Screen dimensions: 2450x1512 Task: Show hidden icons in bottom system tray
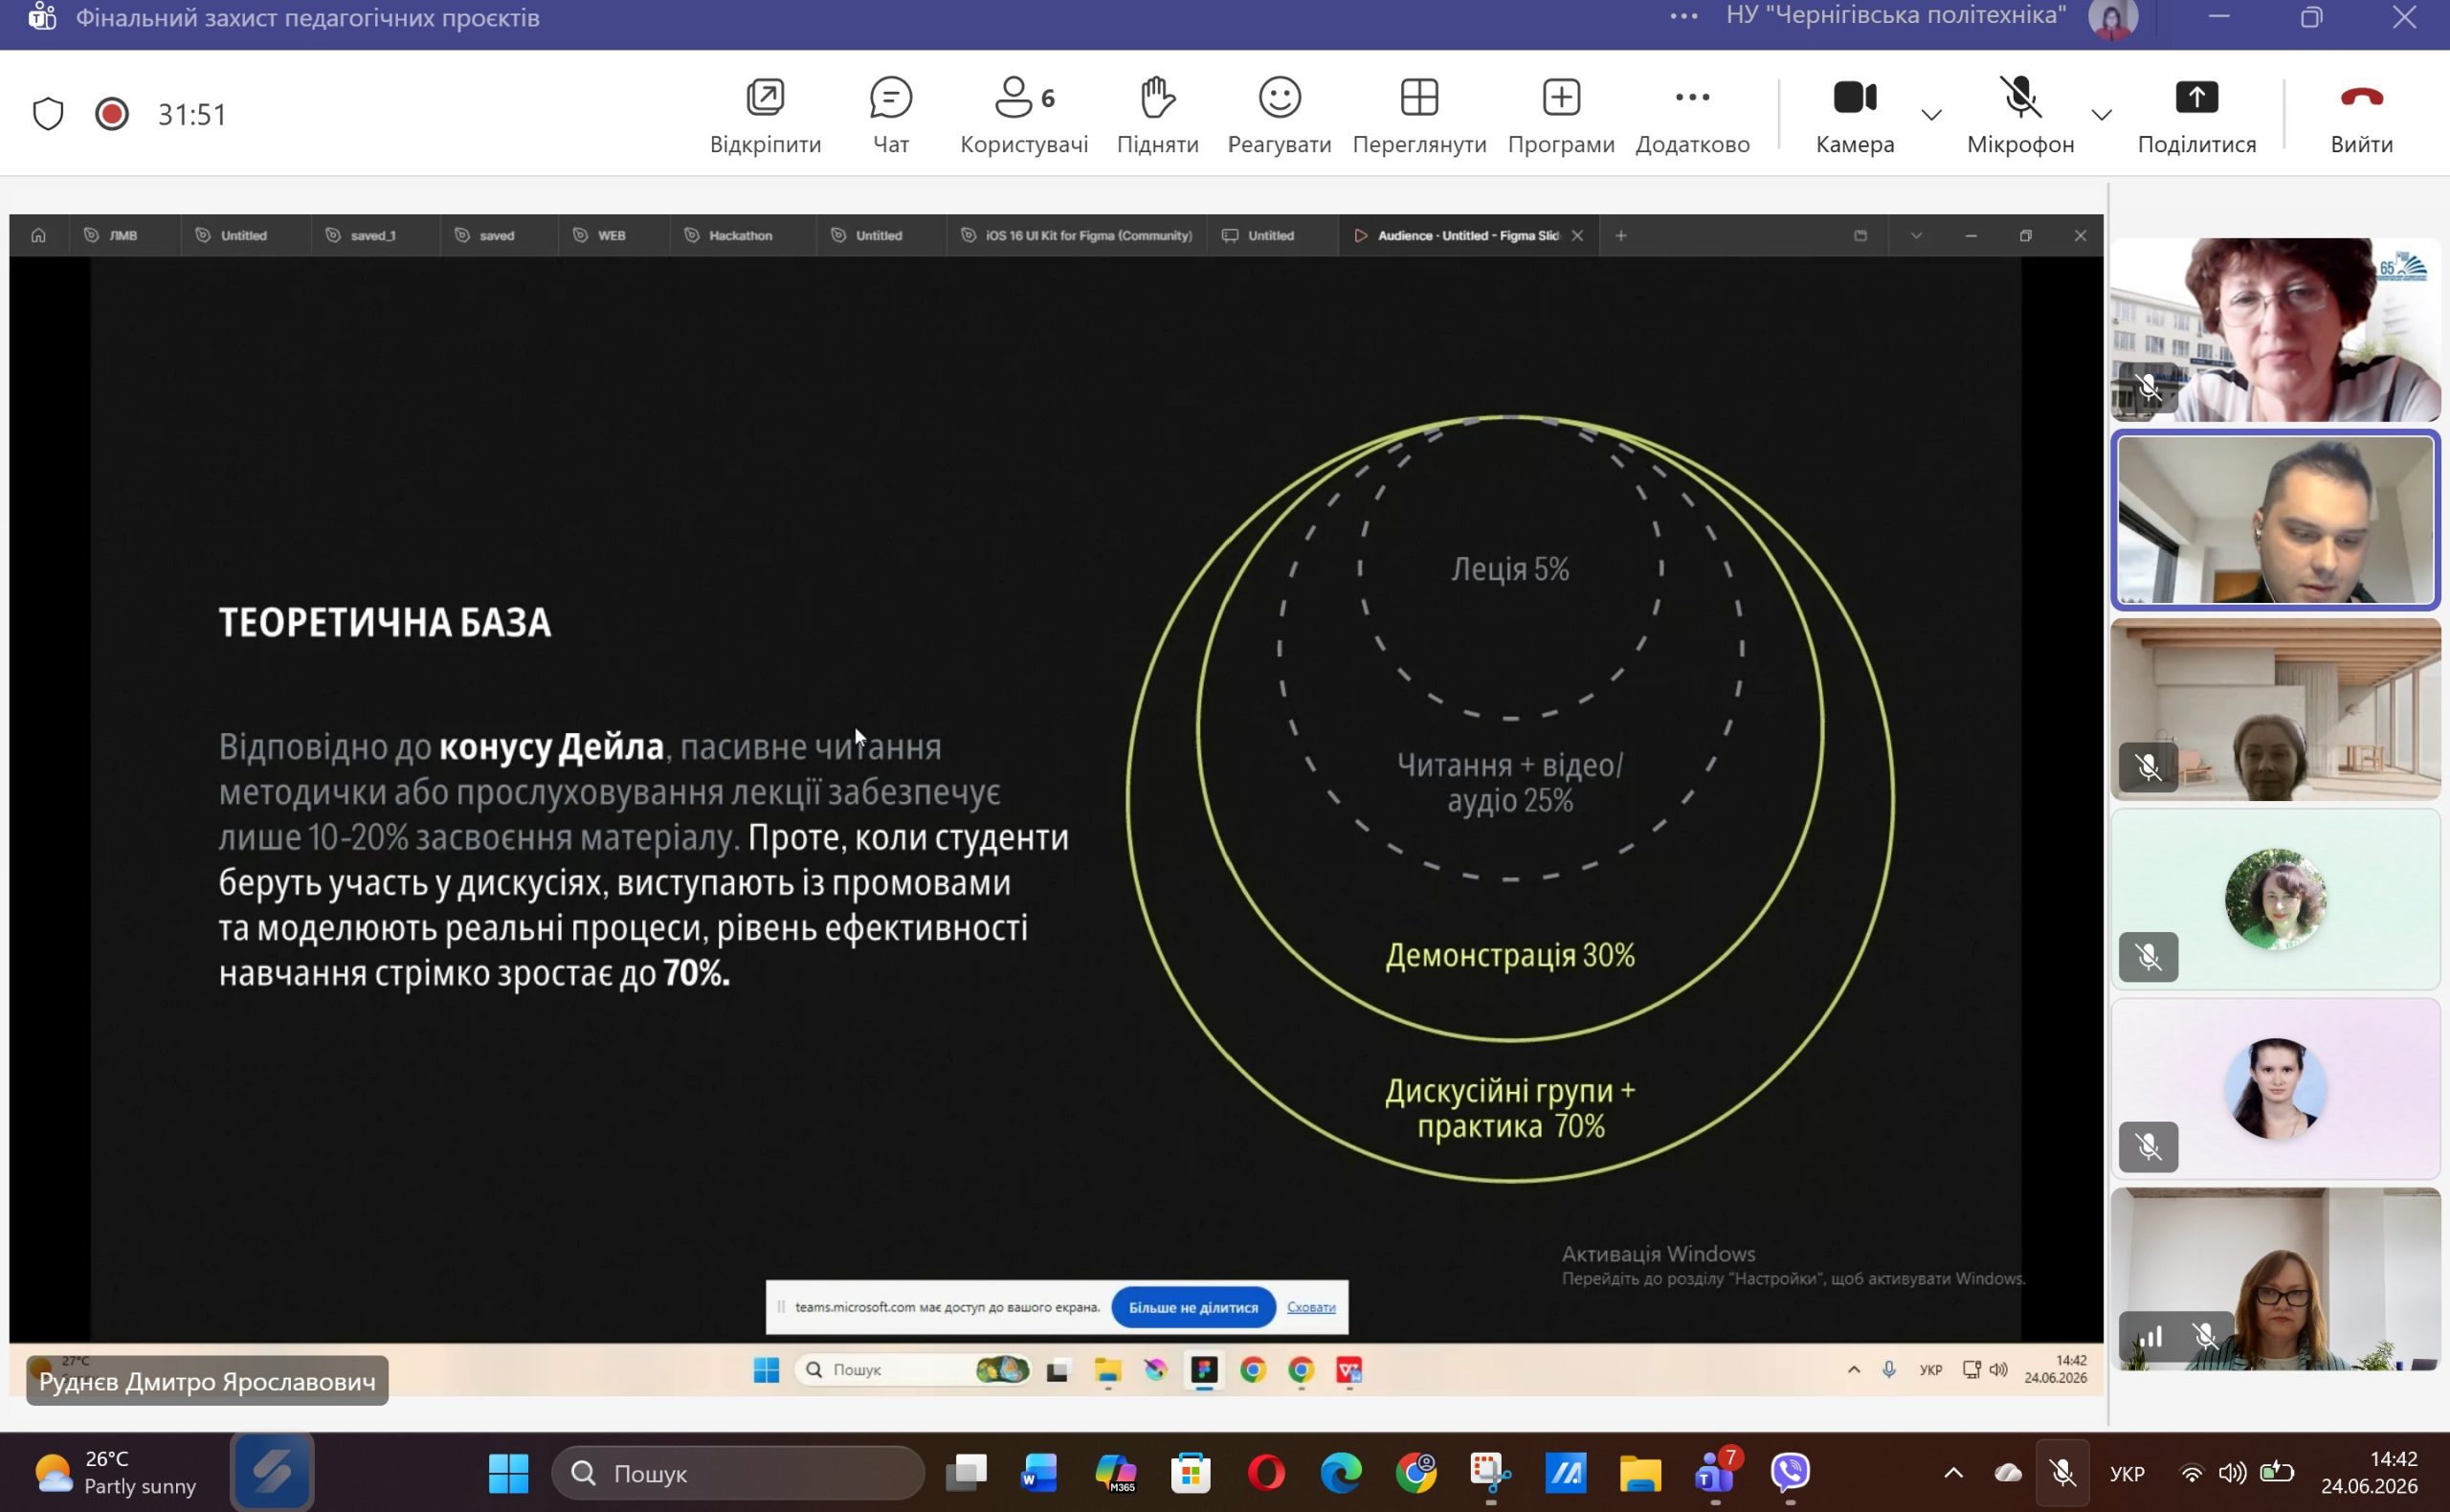click(x=1953, y=1473)
